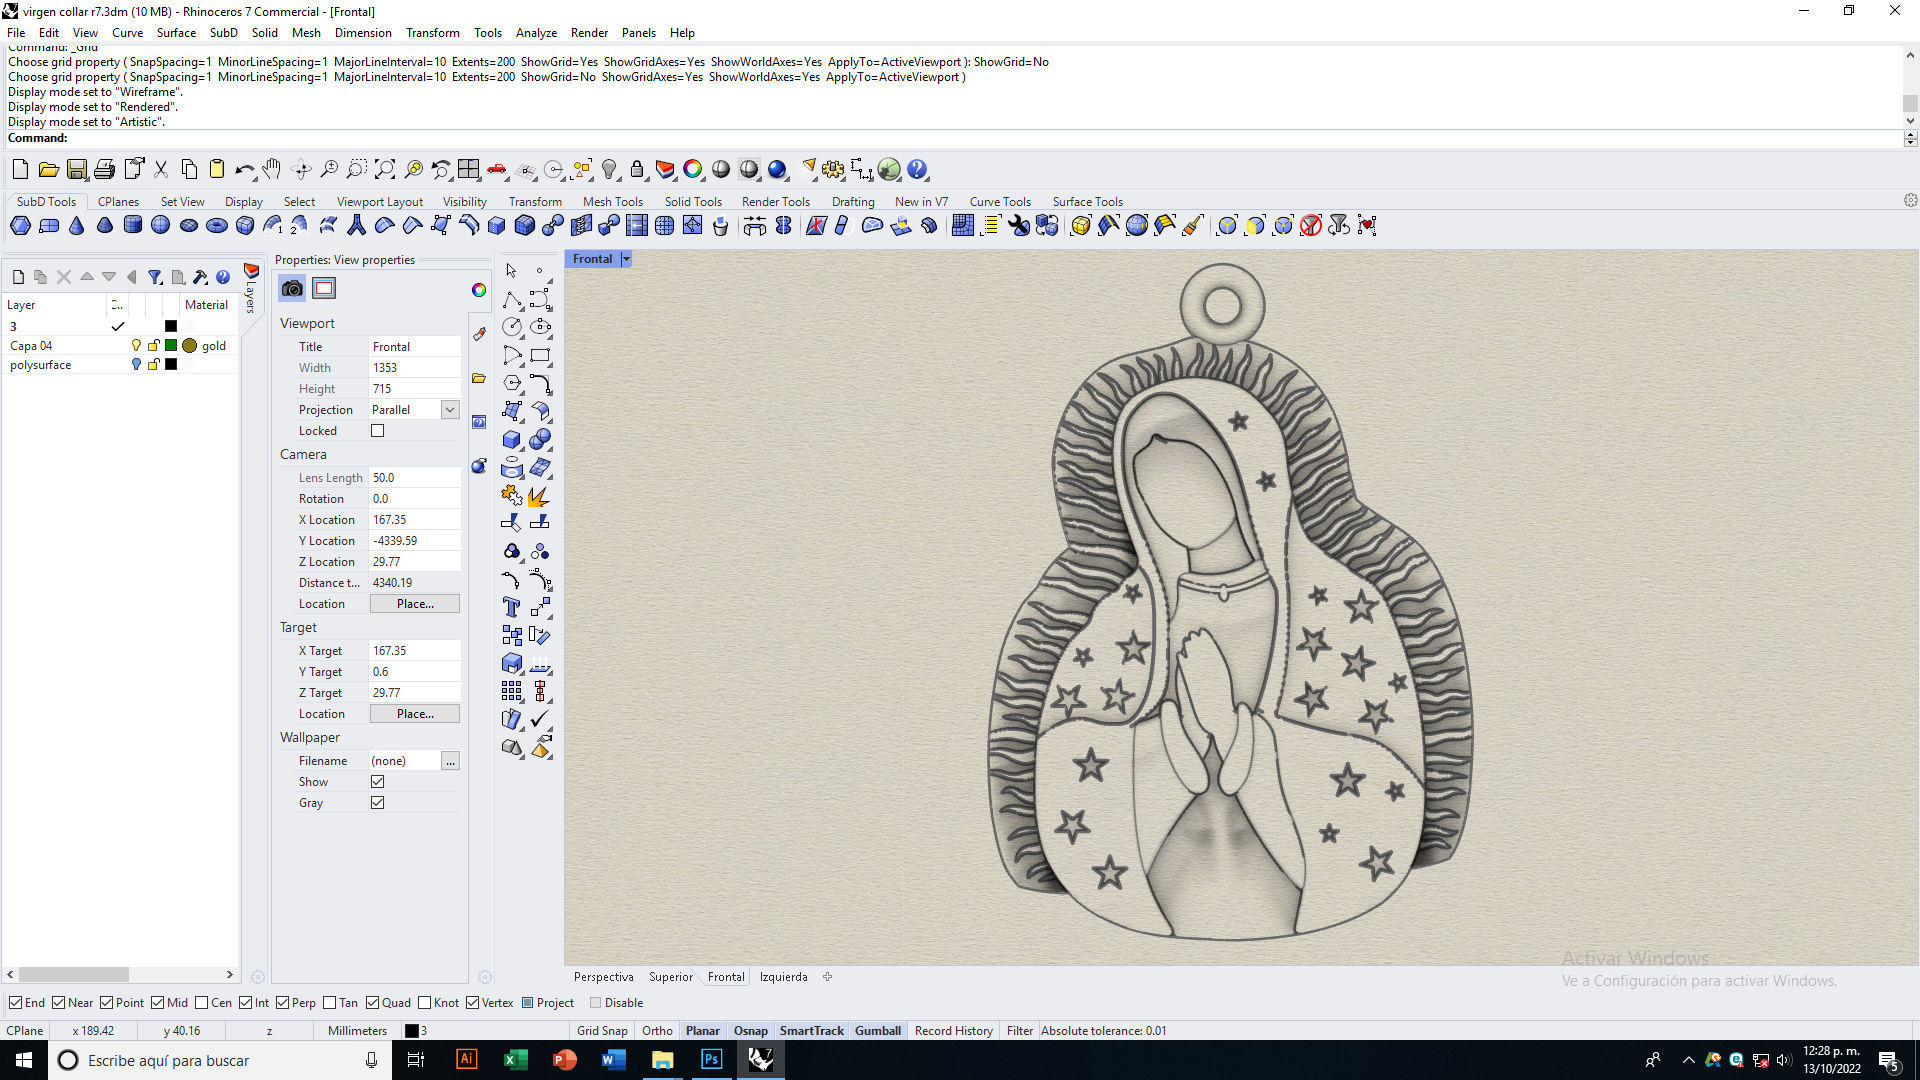Enable the Tan osnap checkbox
The image size is (1920, 1080).
[x=329, y=1003]
